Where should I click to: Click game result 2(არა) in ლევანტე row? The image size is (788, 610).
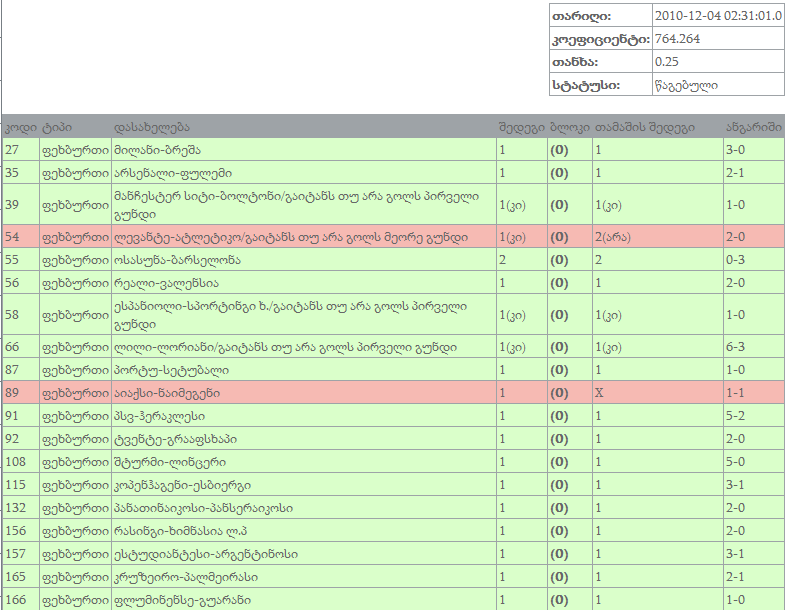(x=613, y=237)
